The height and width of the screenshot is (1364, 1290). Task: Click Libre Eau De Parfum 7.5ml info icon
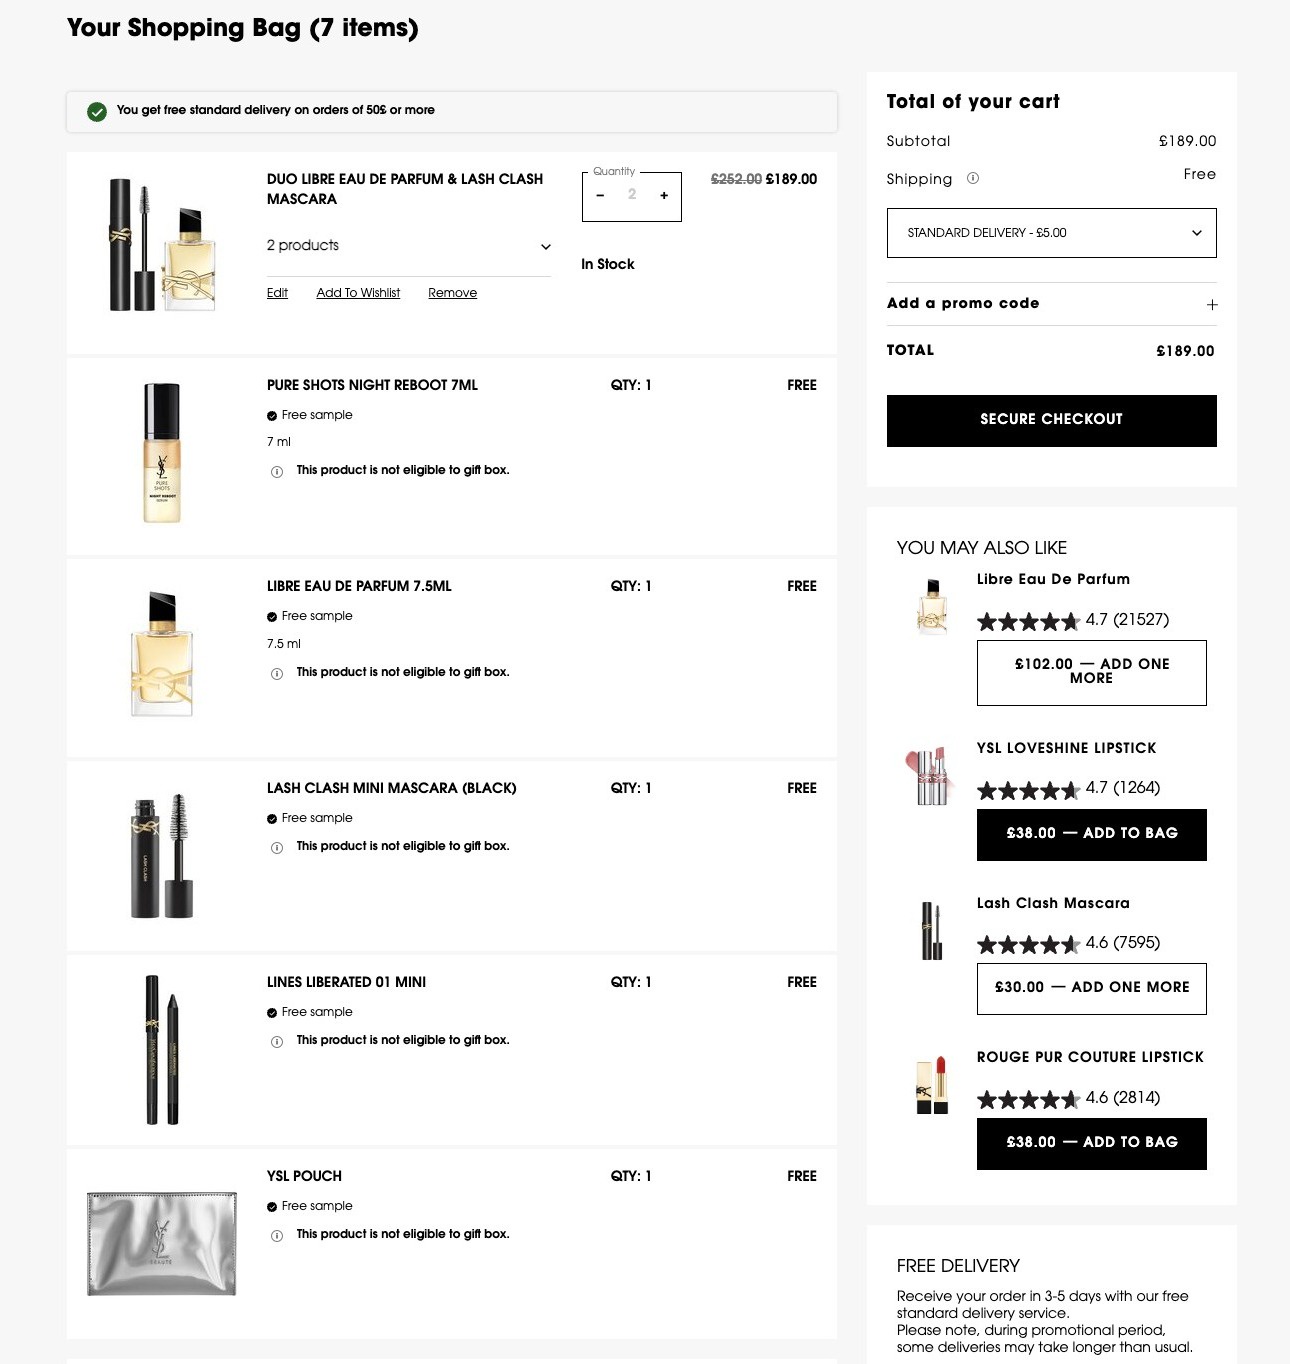click(x=277, y=673)
